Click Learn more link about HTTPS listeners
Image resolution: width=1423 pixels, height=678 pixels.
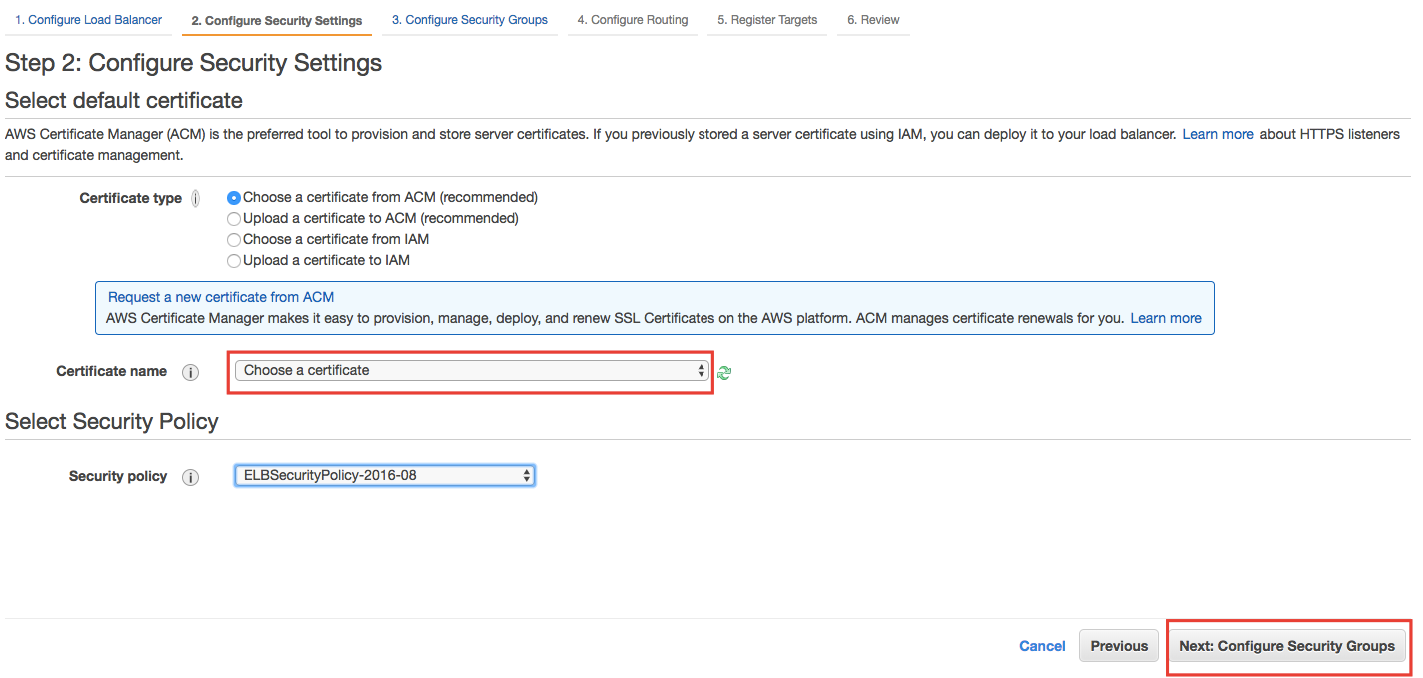[1218, 134]
